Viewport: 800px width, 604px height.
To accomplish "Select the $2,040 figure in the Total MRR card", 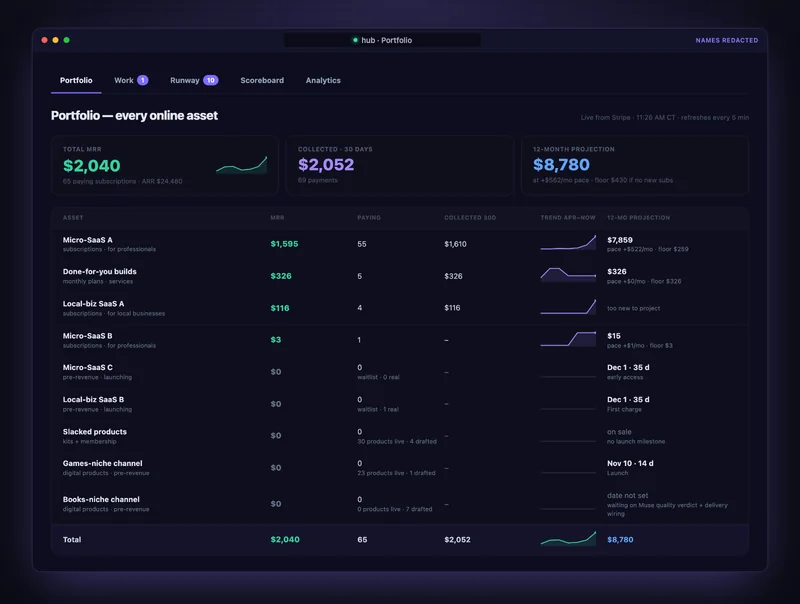I will [x=92, y=165].
